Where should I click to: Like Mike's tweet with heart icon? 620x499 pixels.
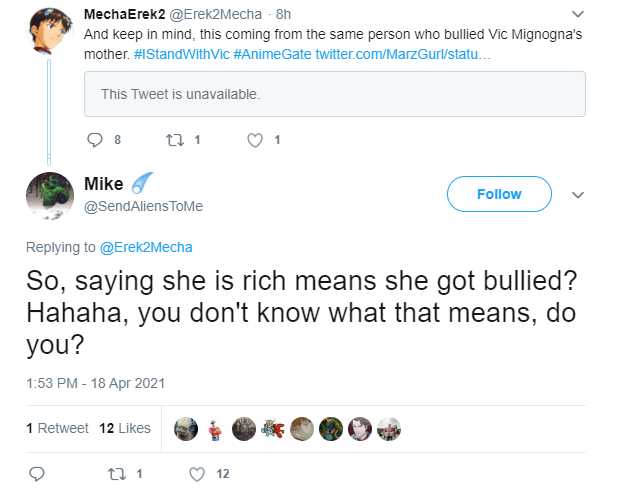pos(197,474)
